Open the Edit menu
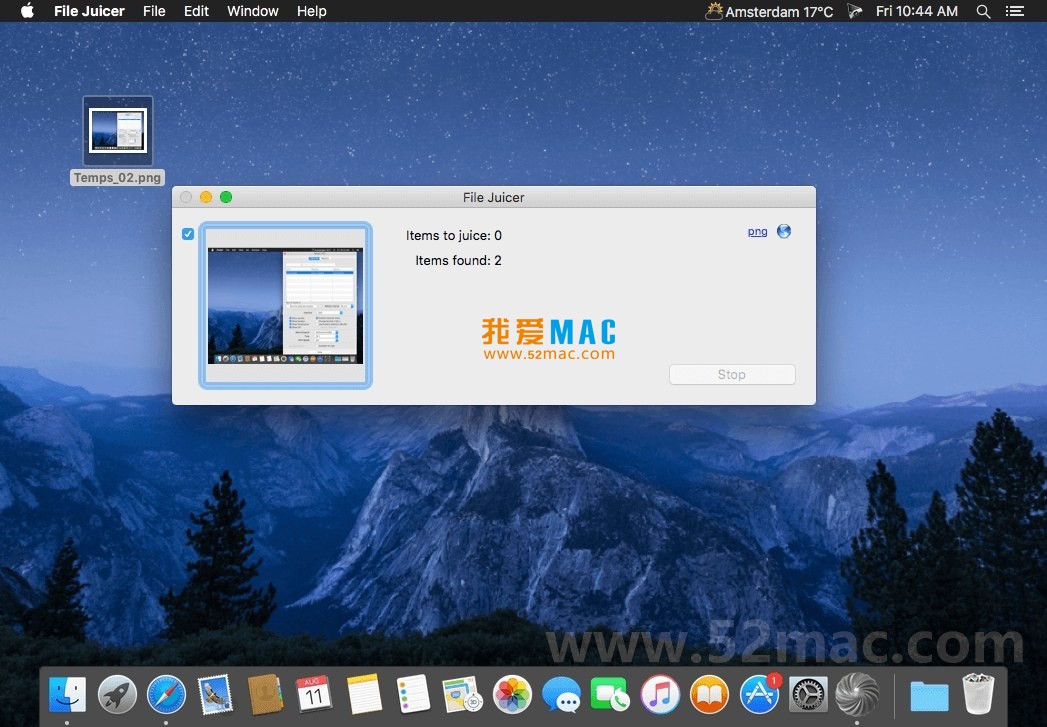This screenshot has height=727, width=1047. pyautogui.click(x=196, y=11)
